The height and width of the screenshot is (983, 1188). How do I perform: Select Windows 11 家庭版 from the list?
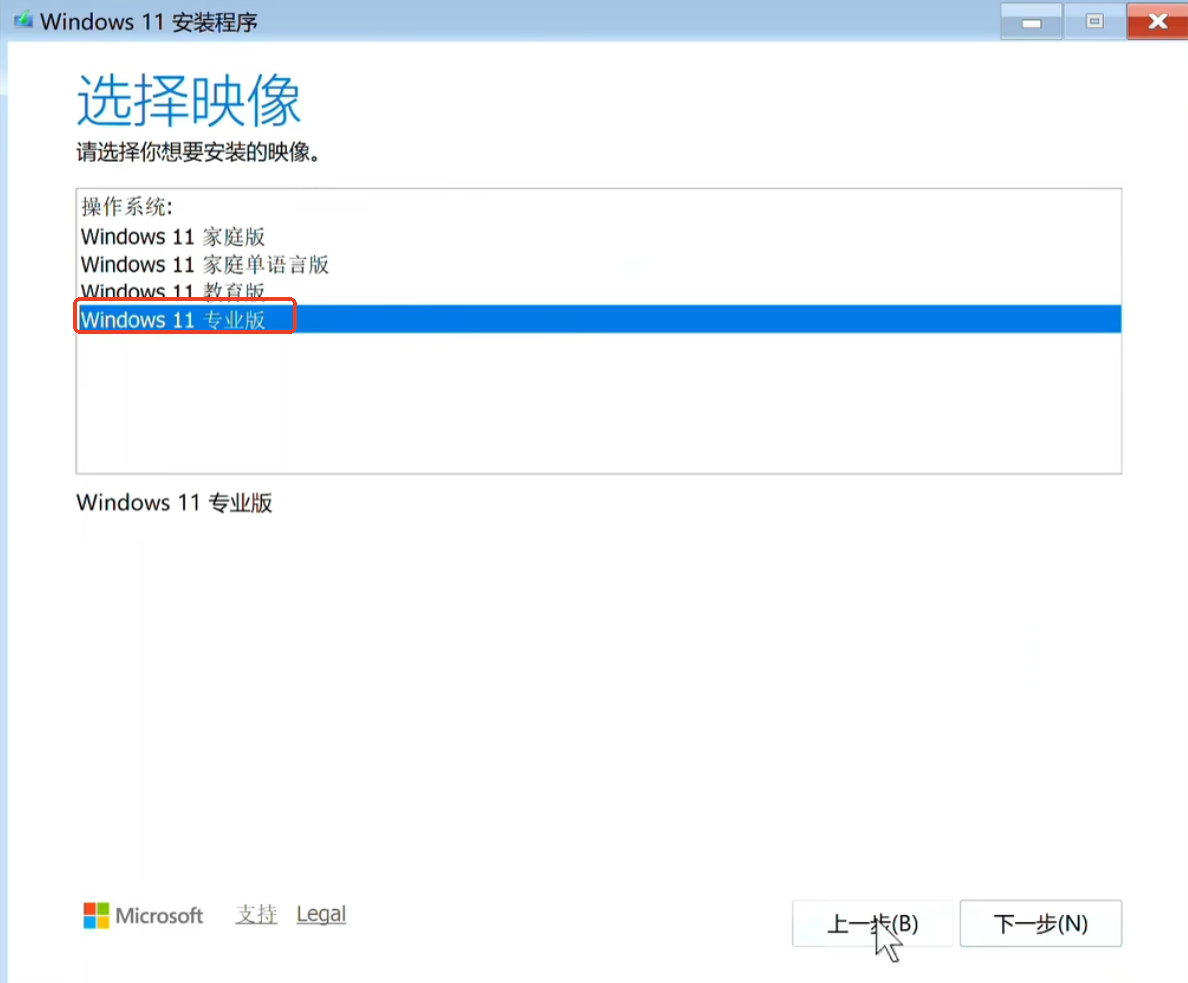coord(172,237)
